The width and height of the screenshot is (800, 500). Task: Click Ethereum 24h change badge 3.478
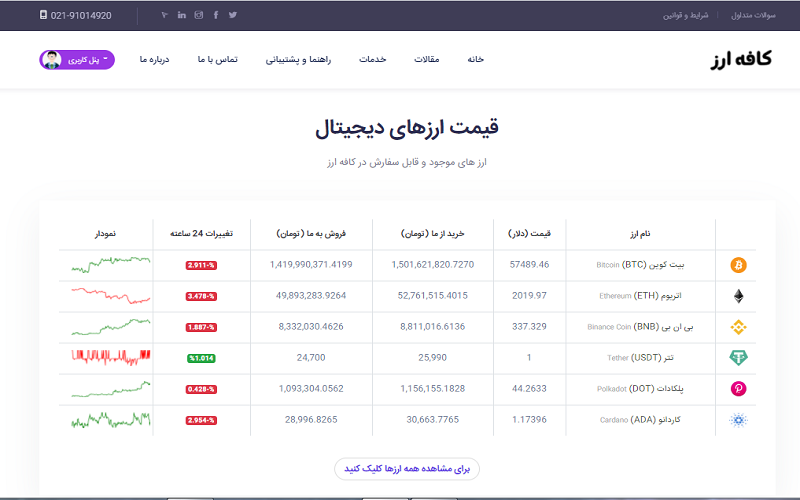pos(202,296)
